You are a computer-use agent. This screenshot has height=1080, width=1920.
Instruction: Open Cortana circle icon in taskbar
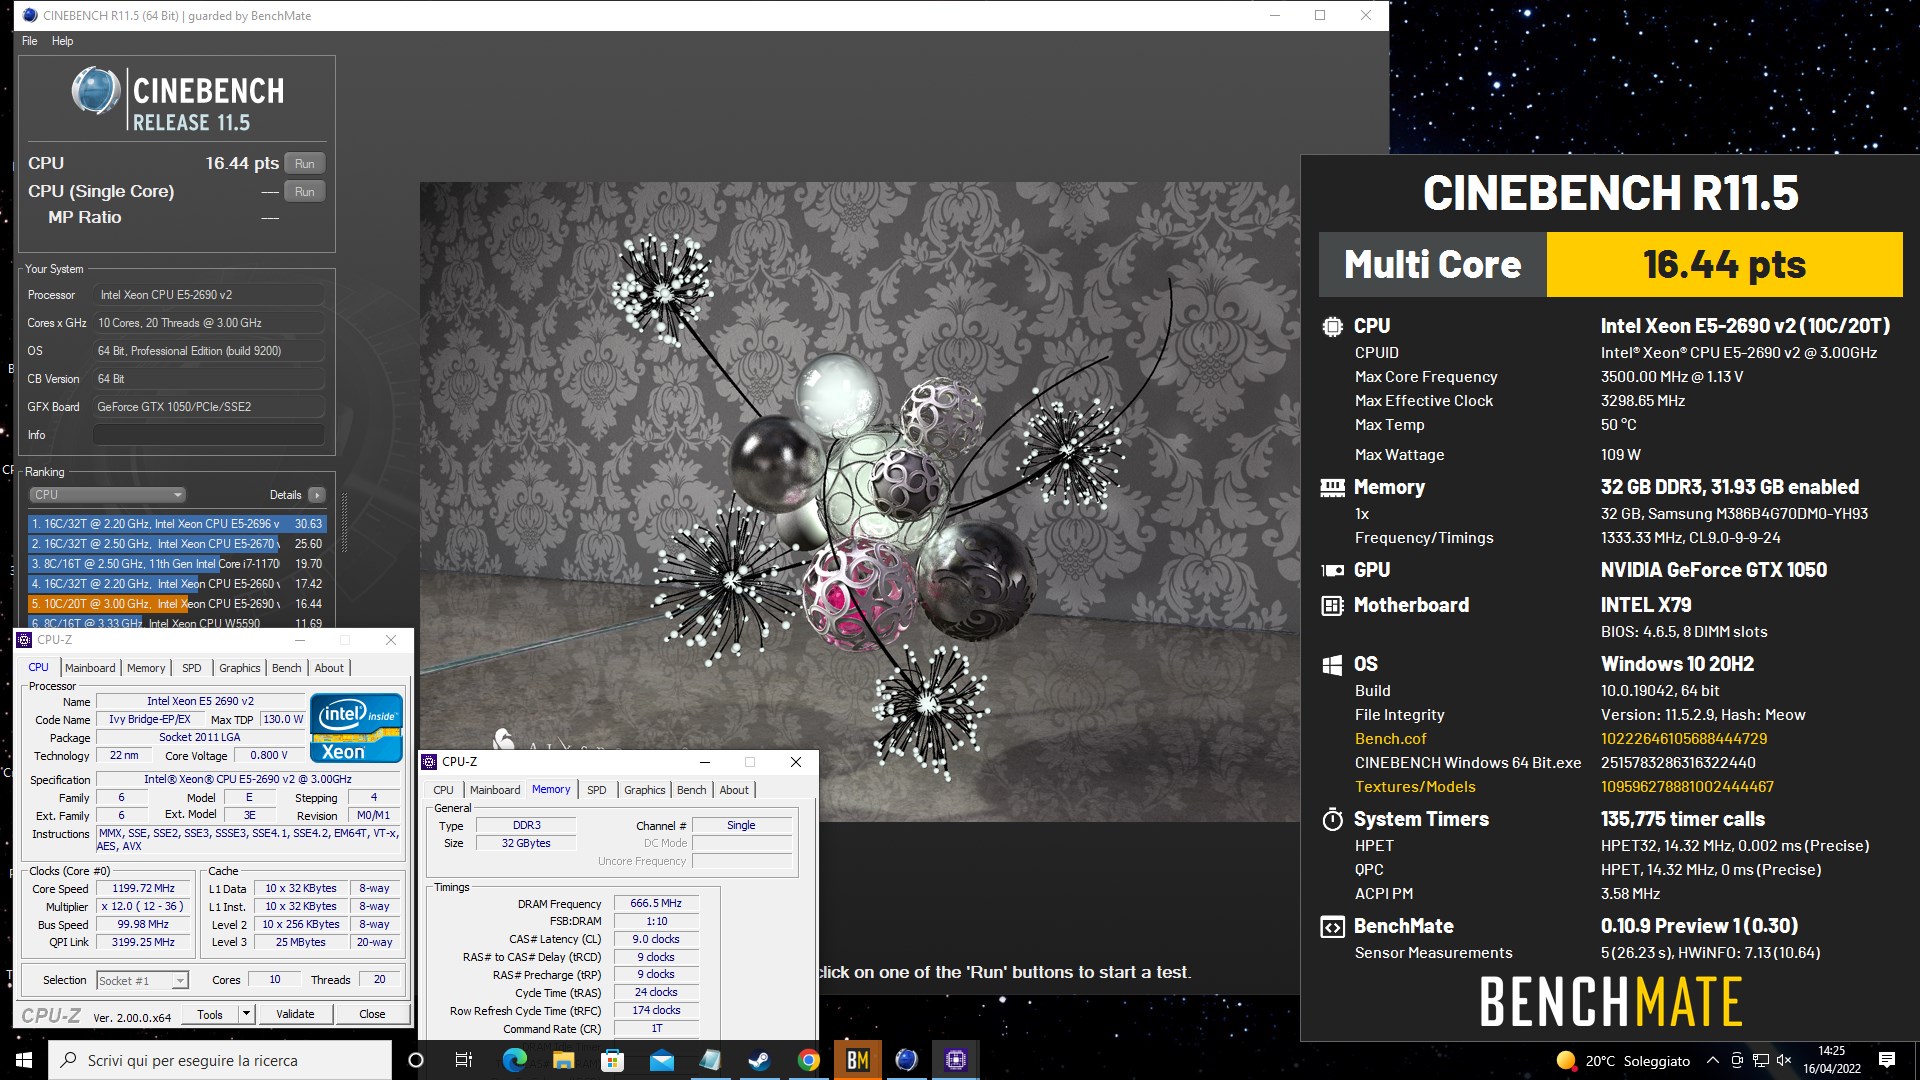[x=416, y=1060]
